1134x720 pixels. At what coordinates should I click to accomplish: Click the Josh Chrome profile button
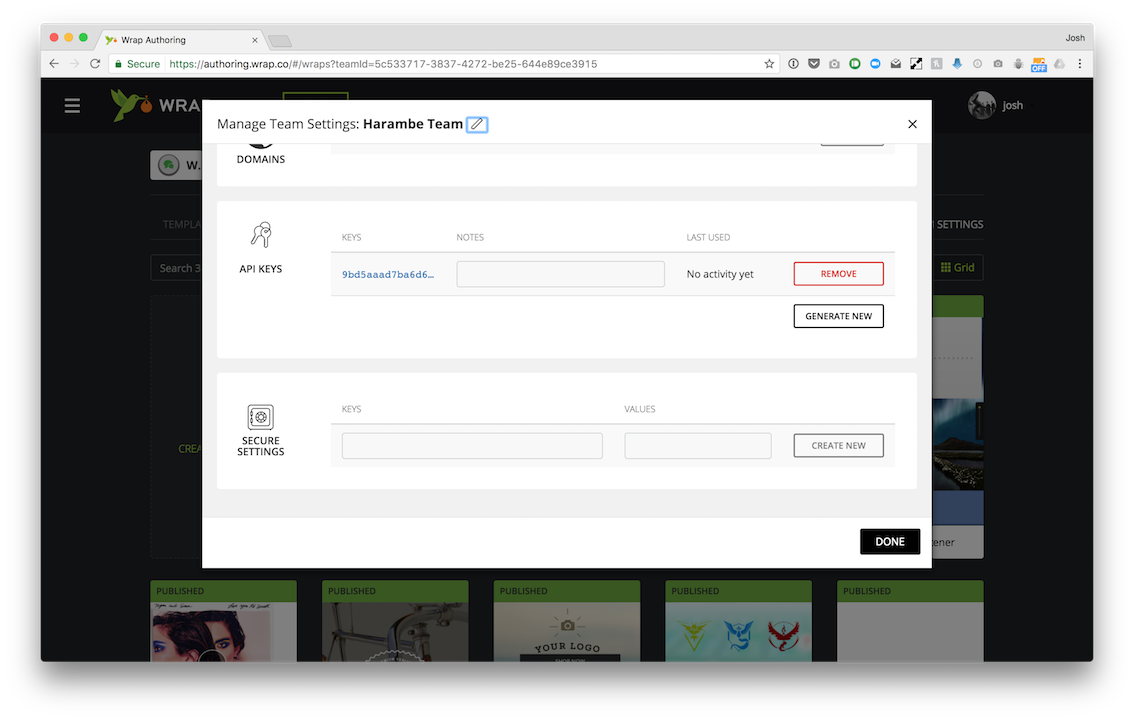pos(1075,38)
